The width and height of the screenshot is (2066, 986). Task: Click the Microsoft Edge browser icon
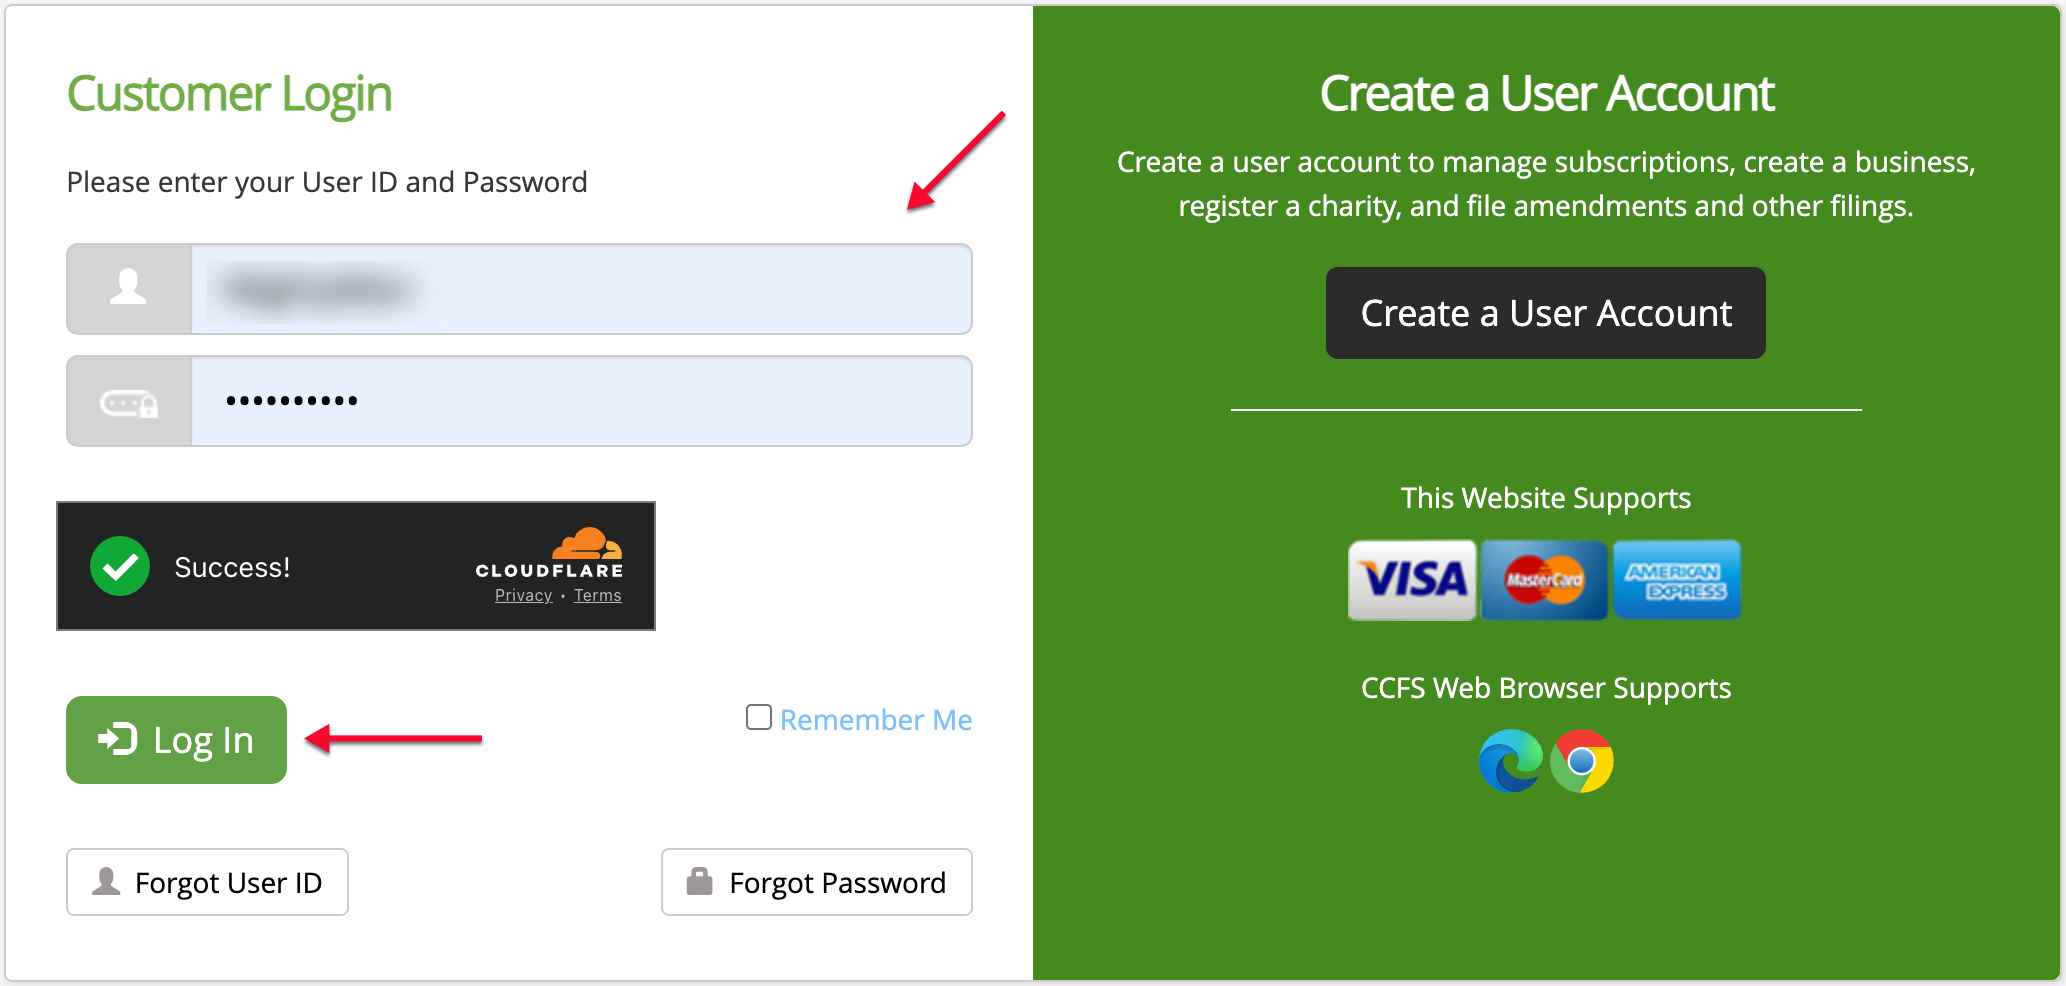pyautogui.click(x=1511, y=761)
